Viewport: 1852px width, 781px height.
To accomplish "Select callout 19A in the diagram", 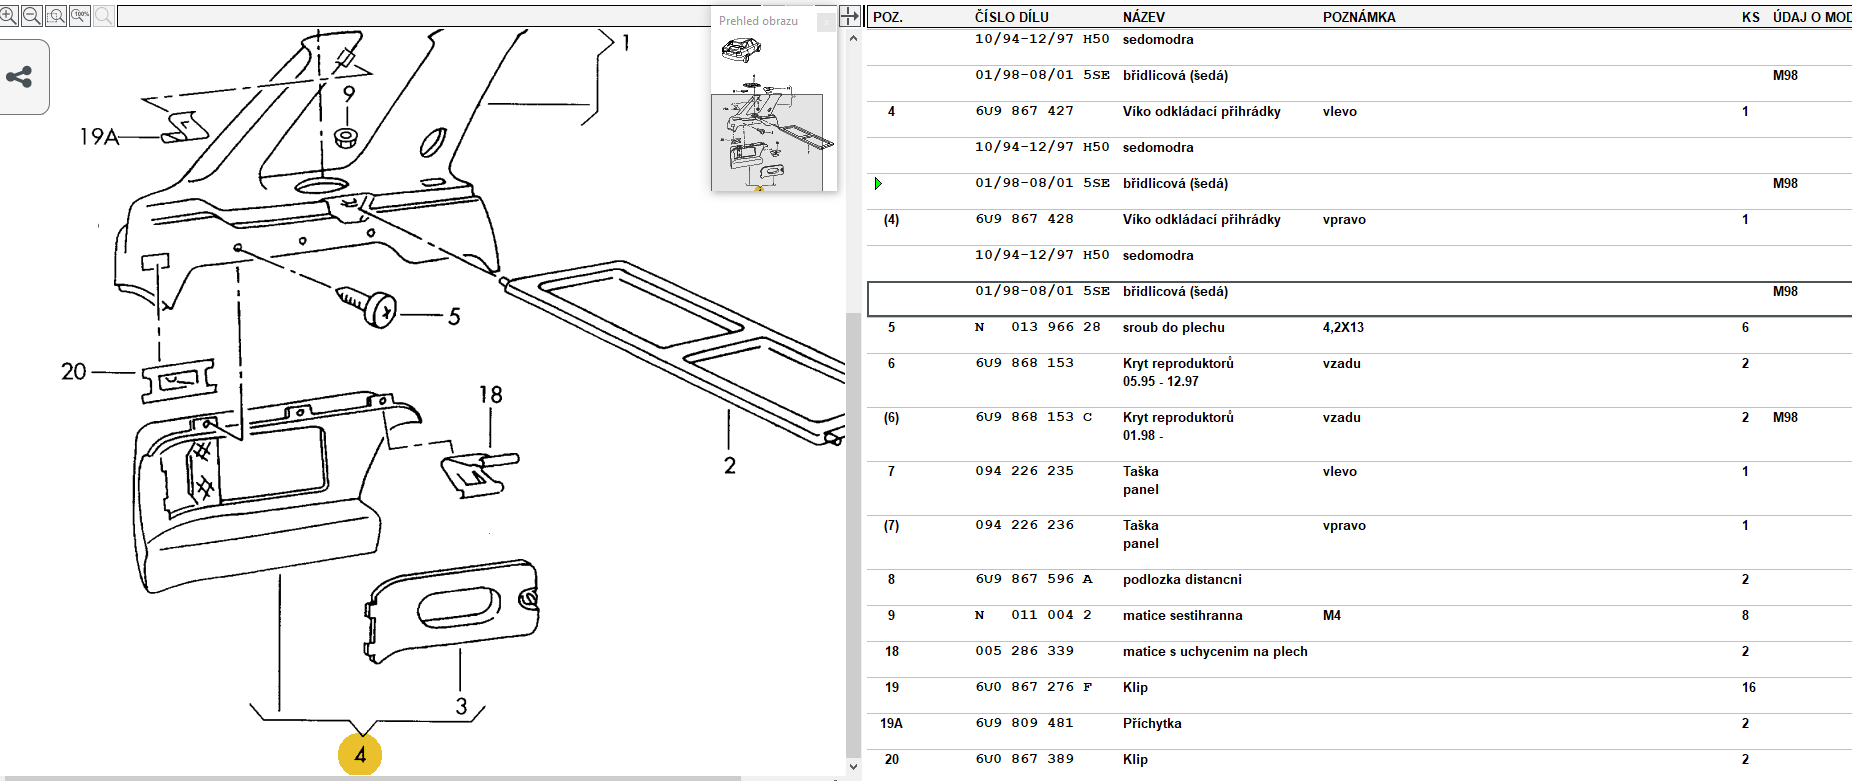I will (x=99, y=136).
